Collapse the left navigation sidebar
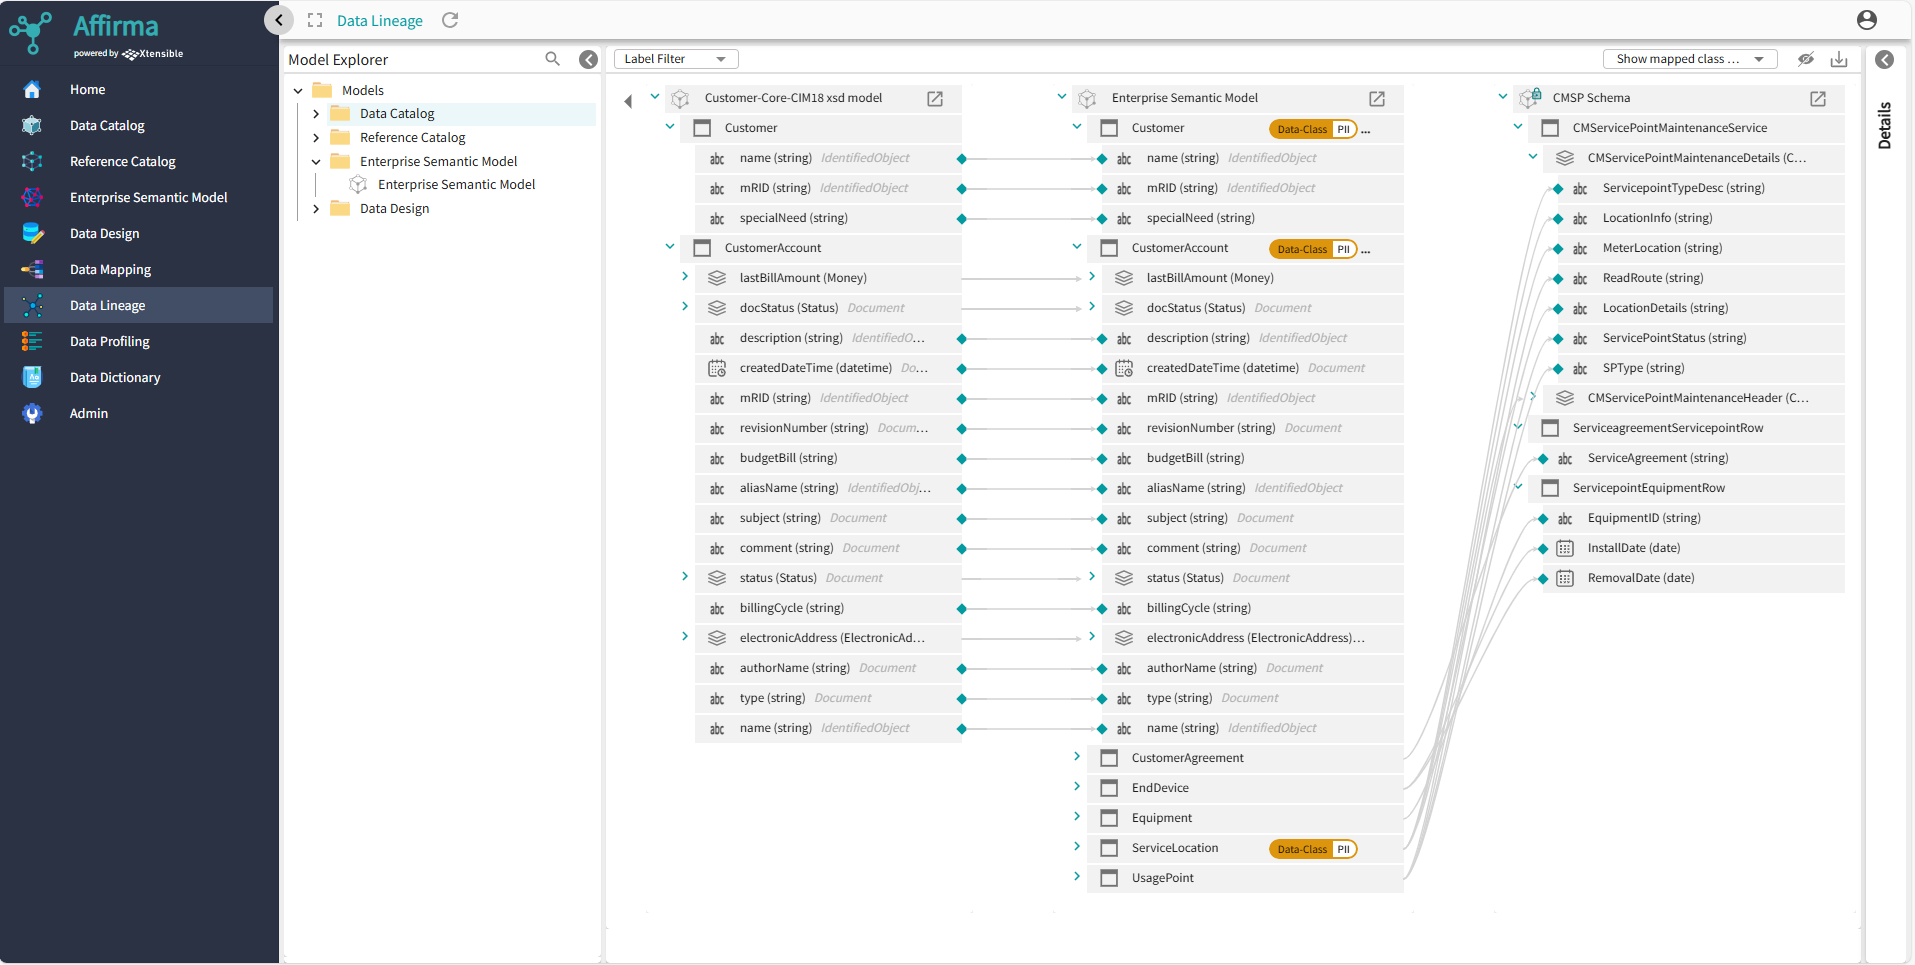The height and width of the screenshot is (965, 1915). pos(279,20)
